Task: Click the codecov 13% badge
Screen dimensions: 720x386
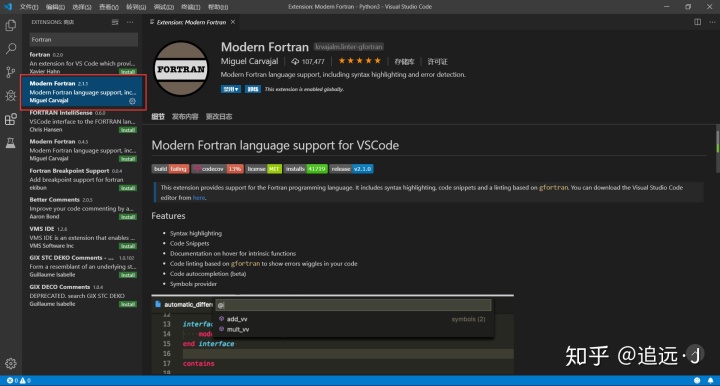Action: [218, 169]
